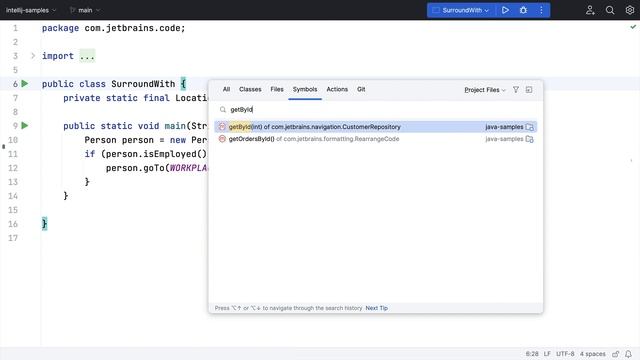
Task: Switch to the Classes tab
Action: coord(250,89)
